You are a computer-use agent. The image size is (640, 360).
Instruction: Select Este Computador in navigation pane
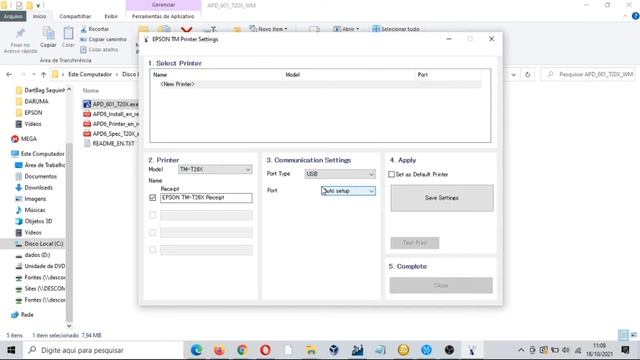click(38, 154)
